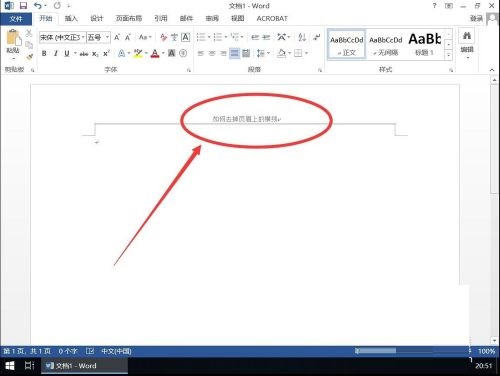
Task: Open the Change Case Aa dropdown
Action: [145, 37]
